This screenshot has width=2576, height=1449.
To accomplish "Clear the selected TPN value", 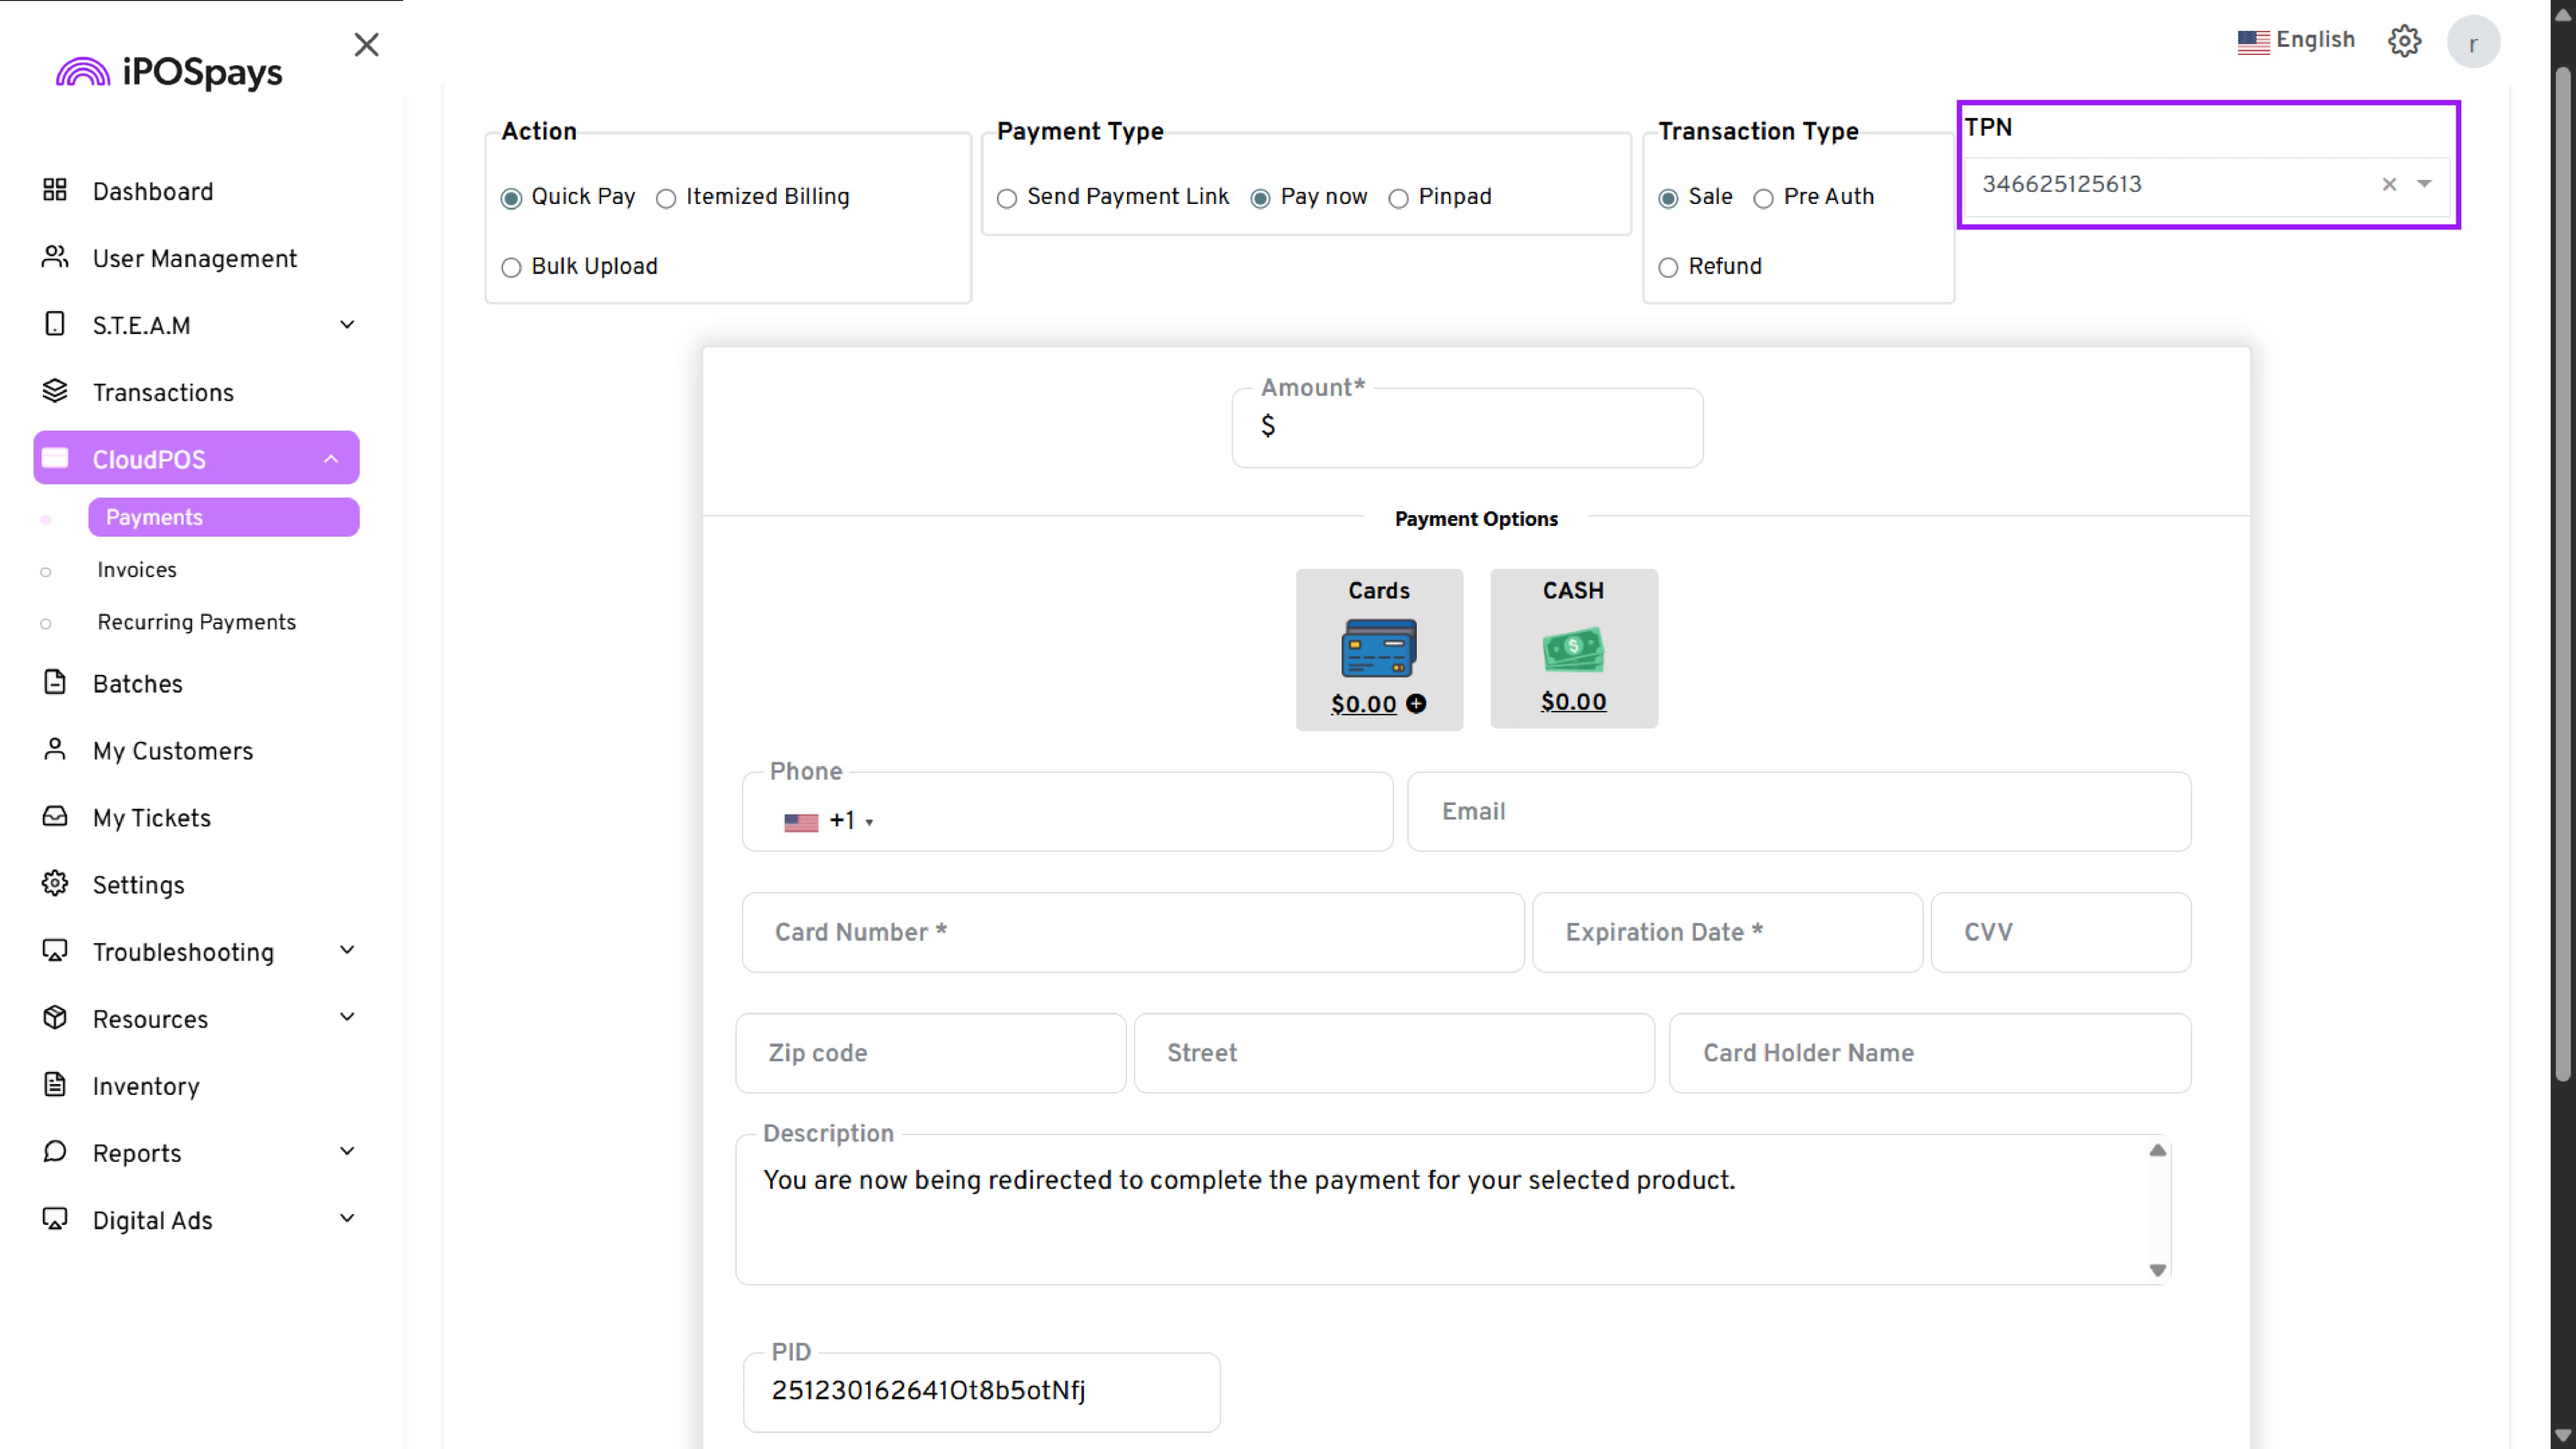I will pyautogui.click(x=2389, y=184).
